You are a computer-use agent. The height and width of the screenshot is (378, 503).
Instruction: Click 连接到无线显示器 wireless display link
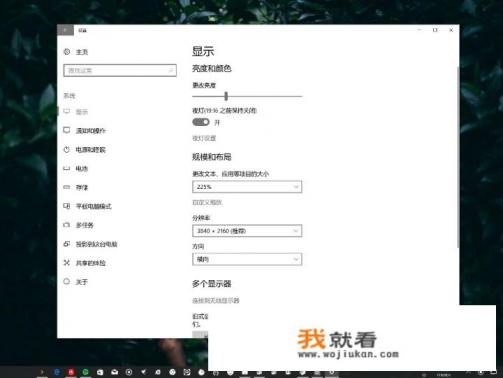point(216,300)
